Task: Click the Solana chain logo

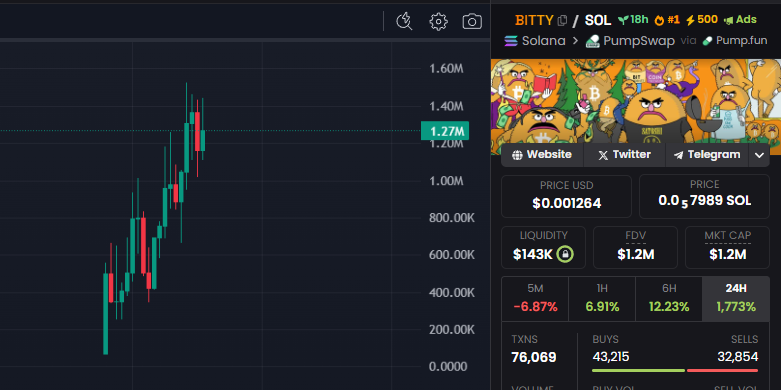Action: pyautogui.click(x=511, y=41)
